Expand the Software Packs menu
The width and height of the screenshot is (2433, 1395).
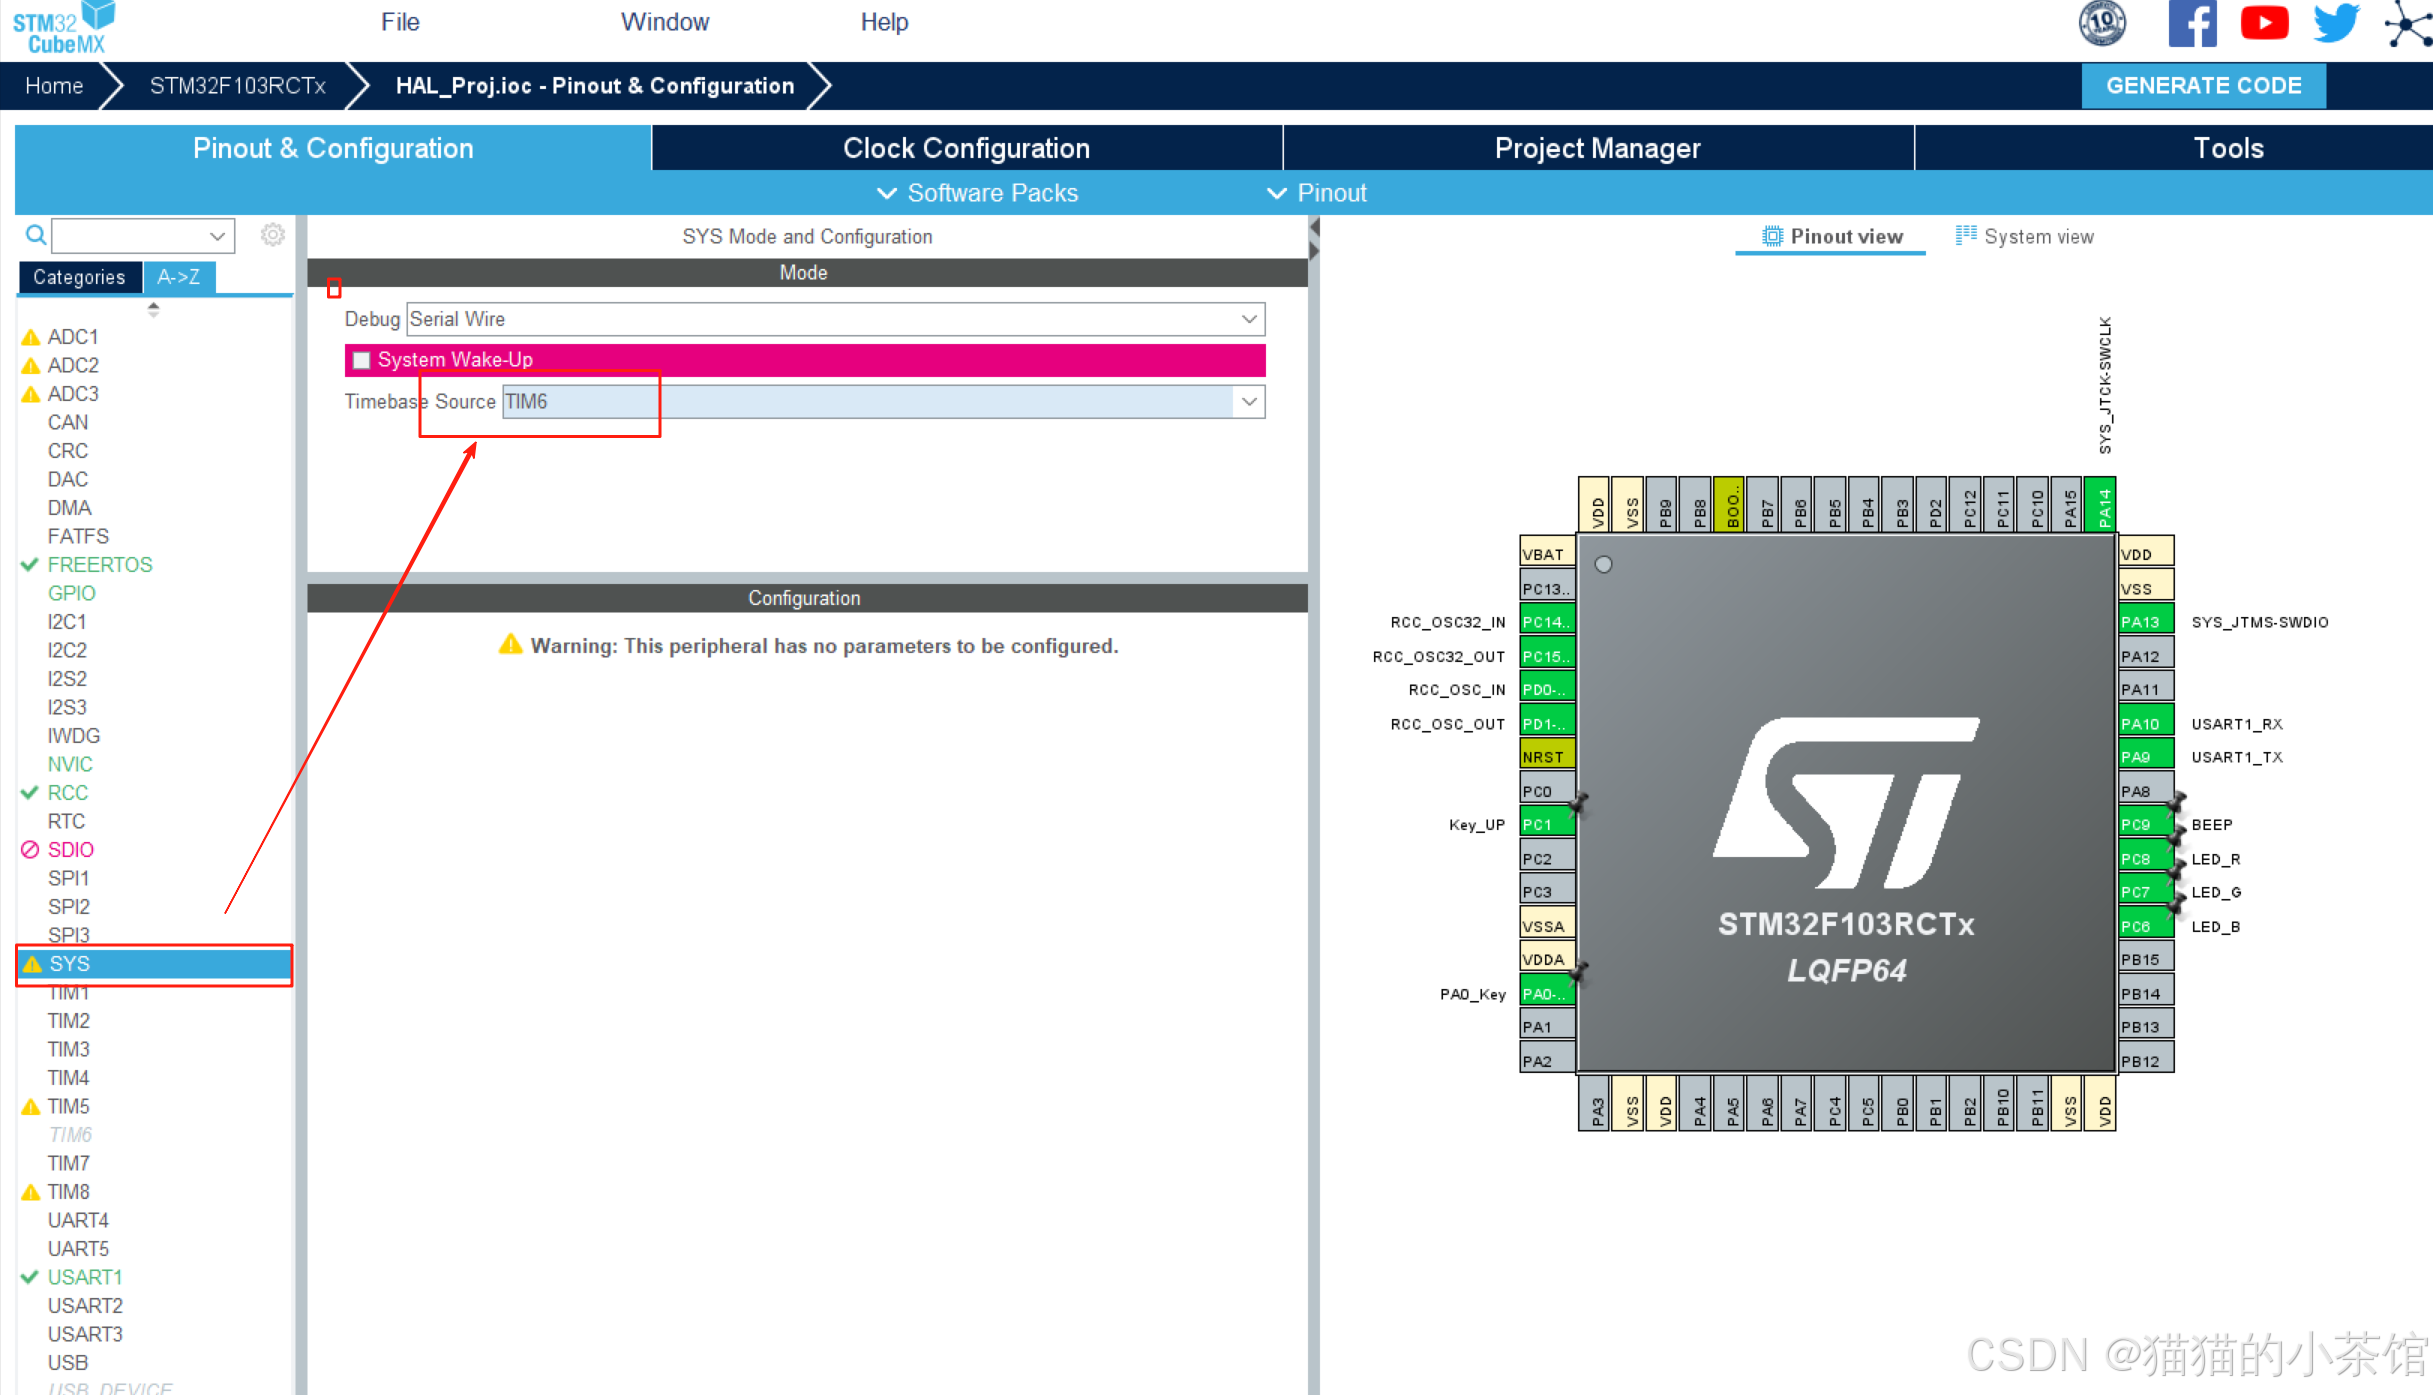pos(977,193)
